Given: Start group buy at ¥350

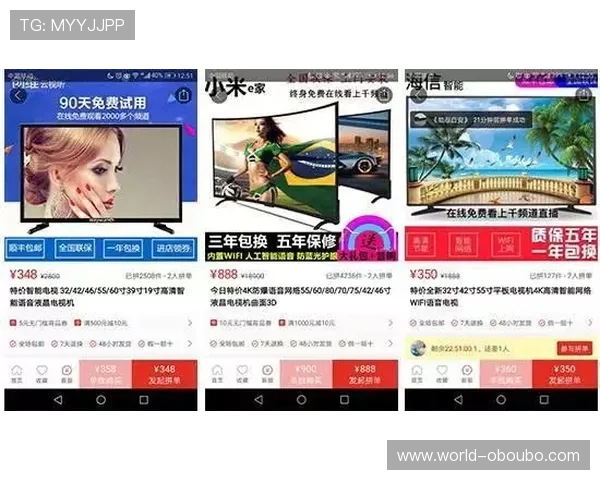Looking at the screenshot, I should tap(565, 374).
